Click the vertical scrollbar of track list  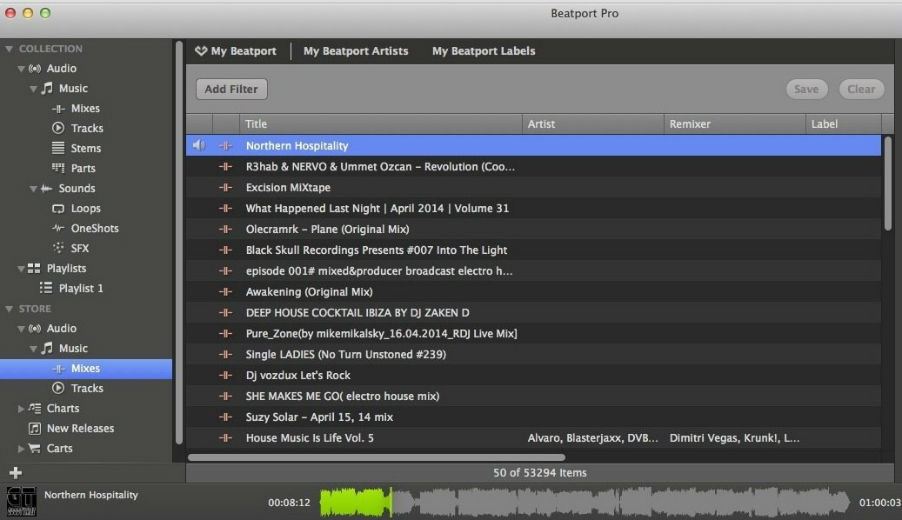(888, 183)
